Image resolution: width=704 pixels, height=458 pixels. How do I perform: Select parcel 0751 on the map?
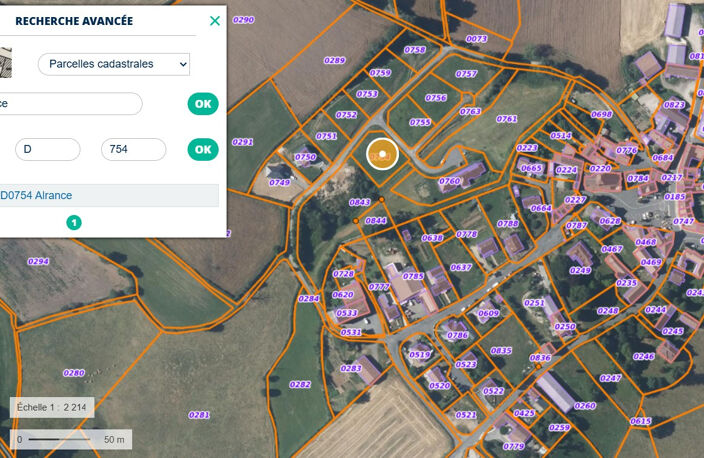[326, 136]
